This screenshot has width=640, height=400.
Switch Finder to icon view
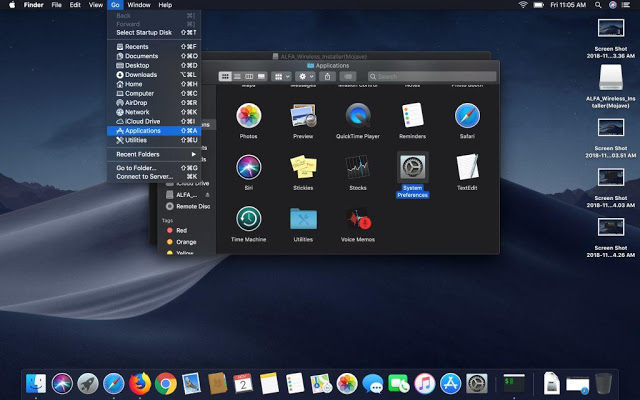(x=224, y=76)
